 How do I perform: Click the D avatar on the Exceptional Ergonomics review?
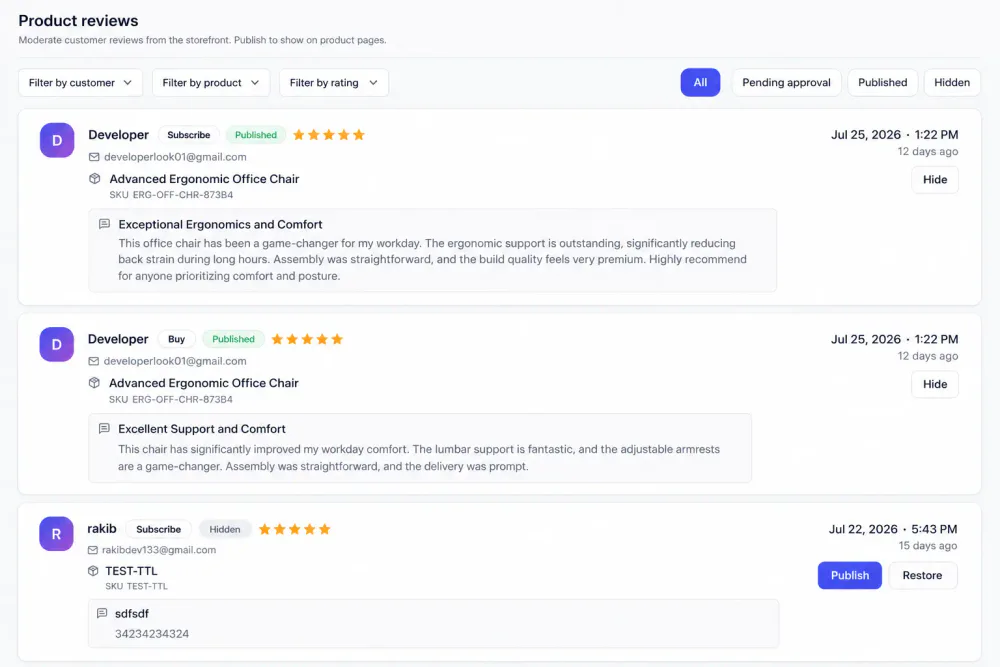[x=57, y=140]
